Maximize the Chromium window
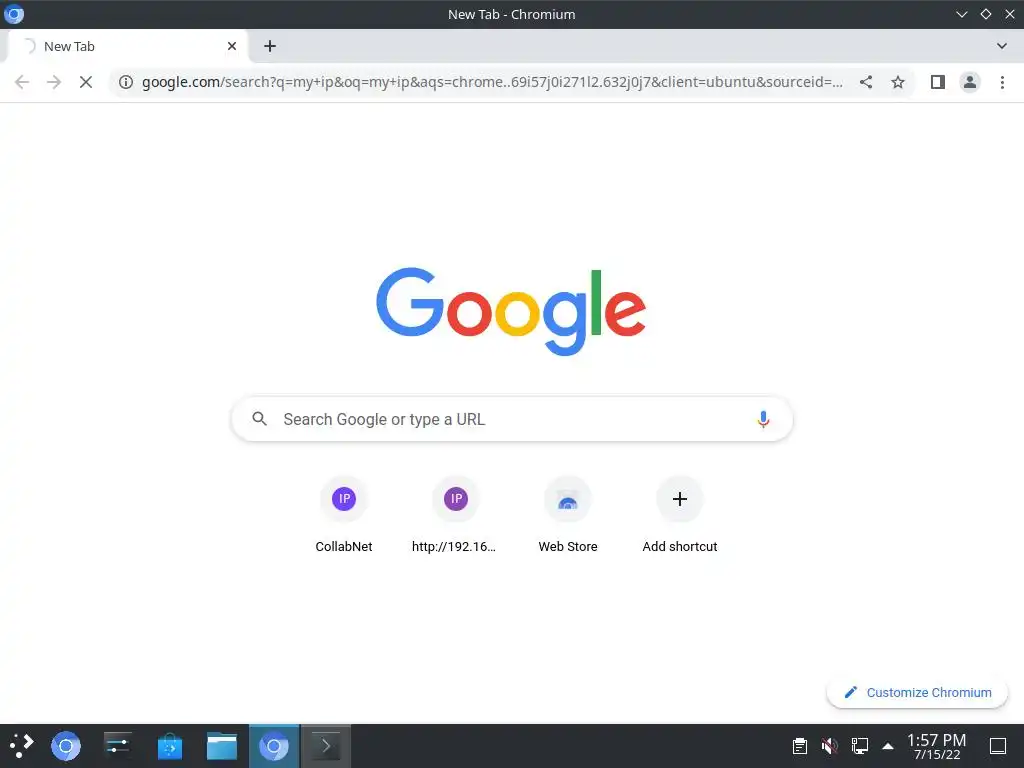1024x768 pixels. [x=985, y=14]
